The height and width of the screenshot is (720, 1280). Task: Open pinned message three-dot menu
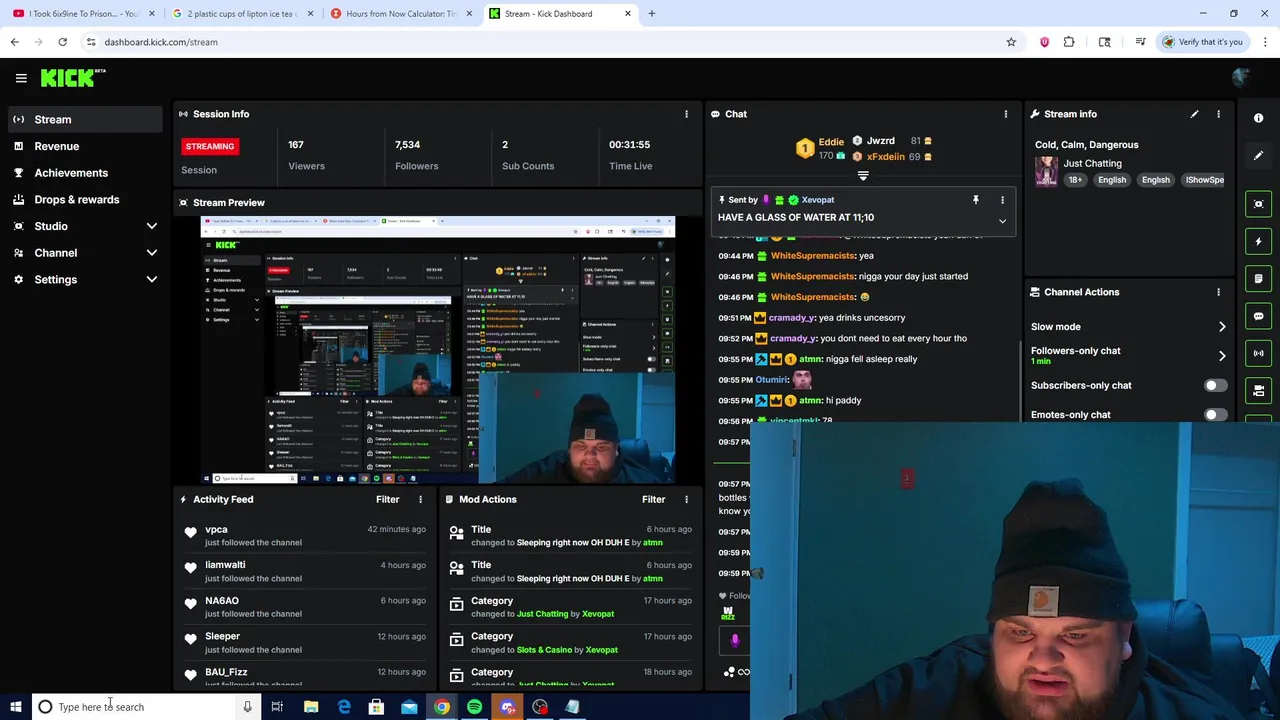pos(1002,200)
